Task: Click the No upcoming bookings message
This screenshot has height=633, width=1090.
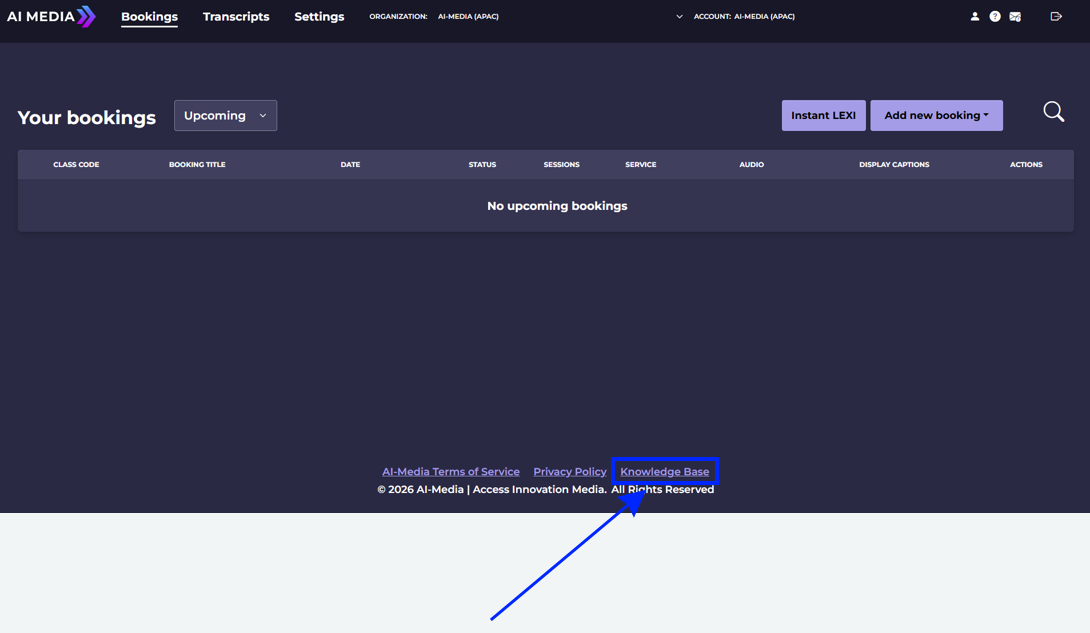Action: pyautogui.click(x=557, y=206)
